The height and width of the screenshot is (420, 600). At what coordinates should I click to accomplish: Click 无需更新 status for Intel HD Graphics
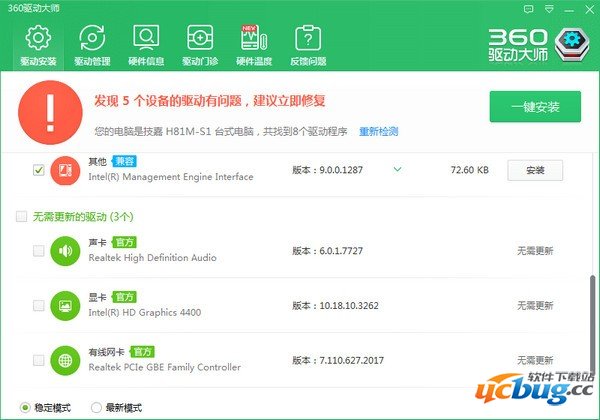(x=535, y=306)
